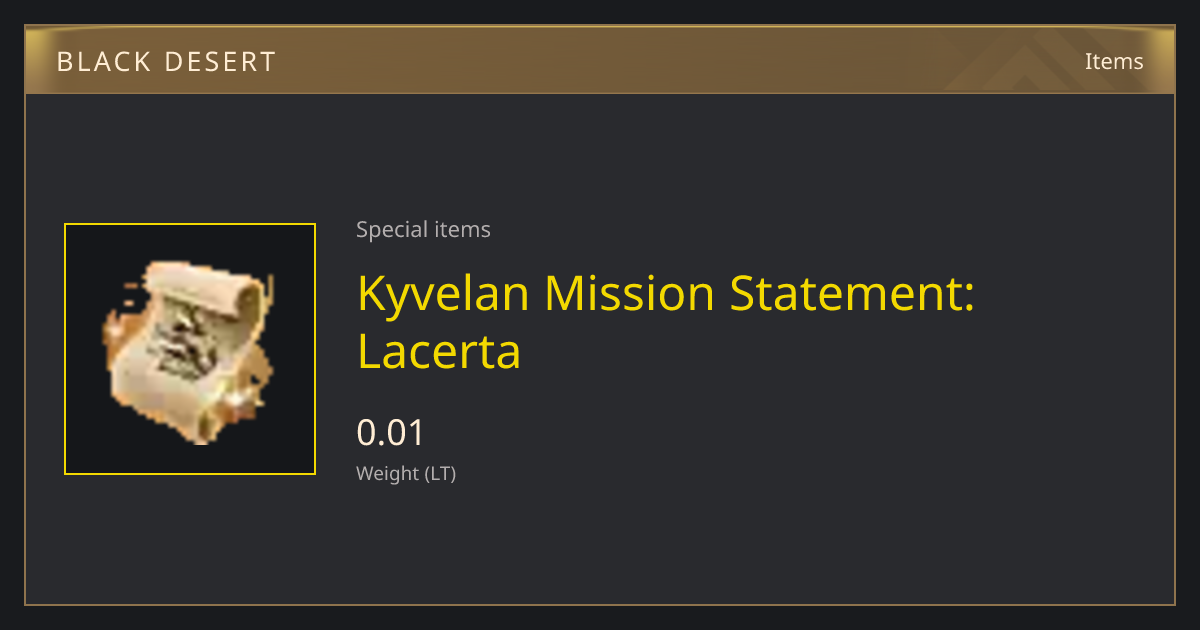Click the word Kyvelan in the title
This screenshot has height=630, width=1200.
[444, 295]
